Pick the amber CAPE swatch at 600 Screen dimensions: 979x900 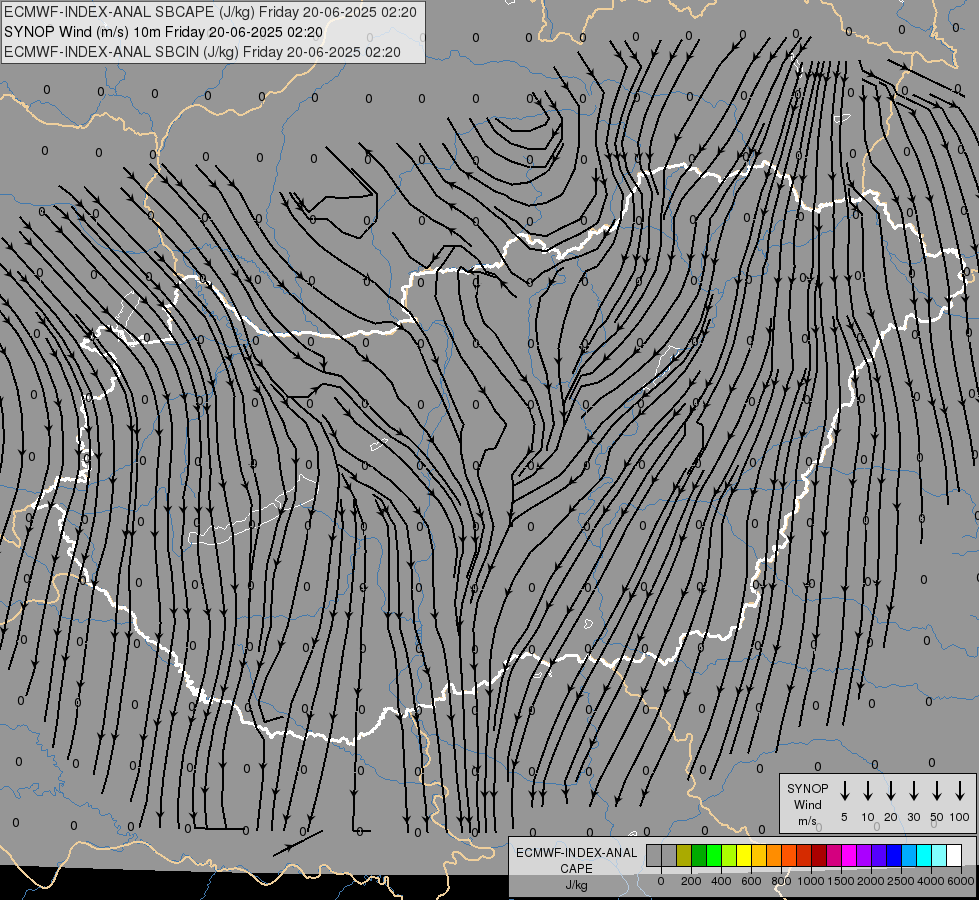click(x=759, y=856)
